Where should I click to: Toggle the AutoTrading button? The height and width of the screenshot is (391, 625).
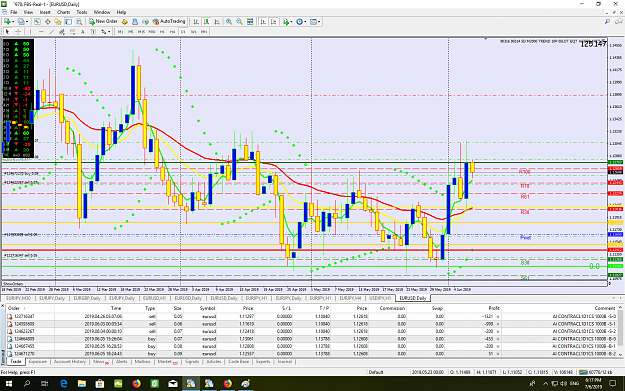(169, 22)
